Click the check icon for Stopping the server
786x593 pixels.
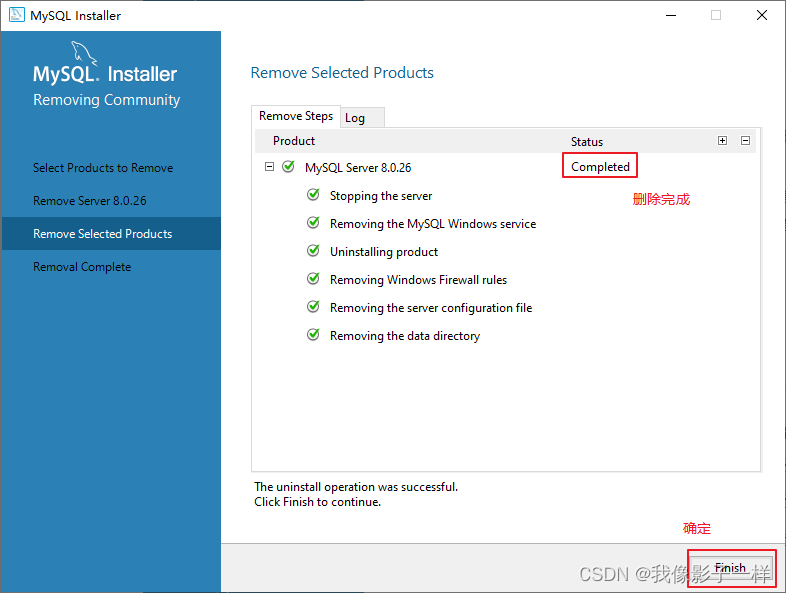click(x=313, y=194)
